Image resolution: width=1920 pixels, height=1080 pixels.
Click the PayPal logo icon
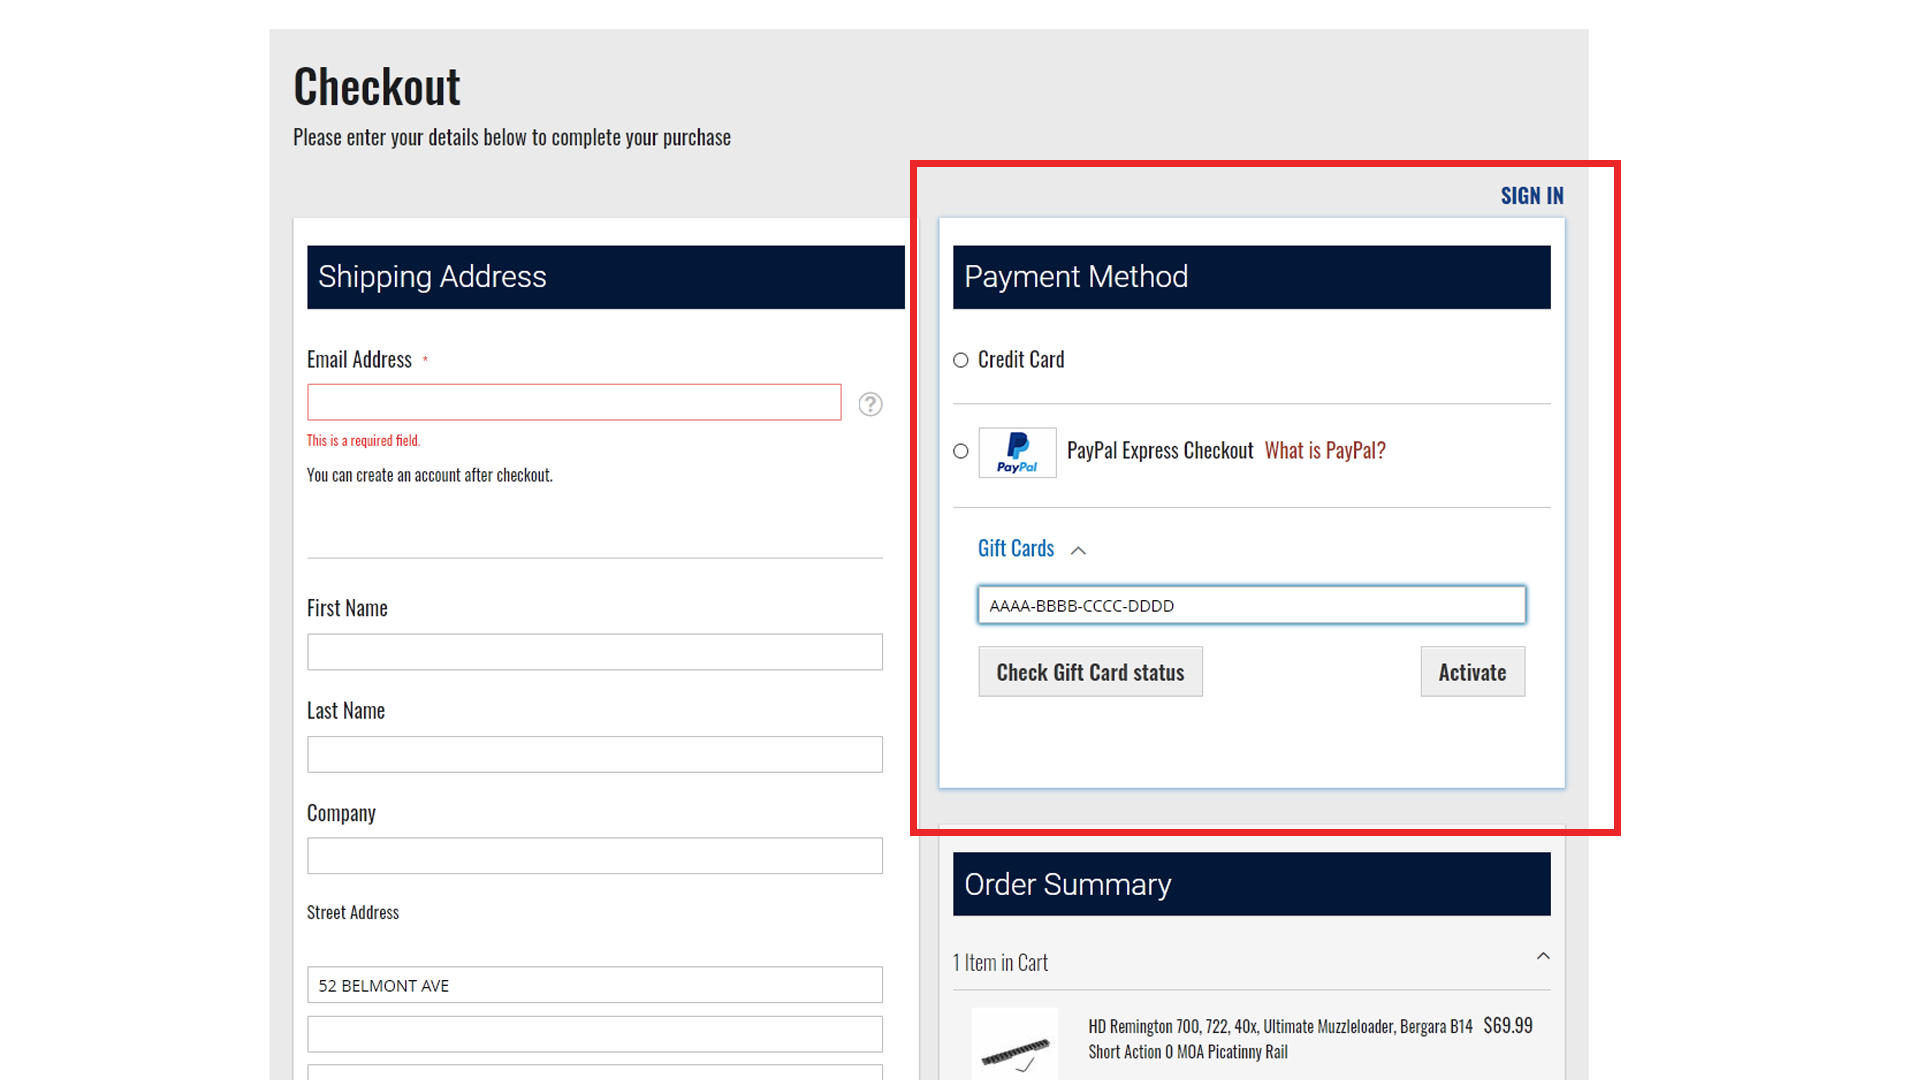[1017, 452]
